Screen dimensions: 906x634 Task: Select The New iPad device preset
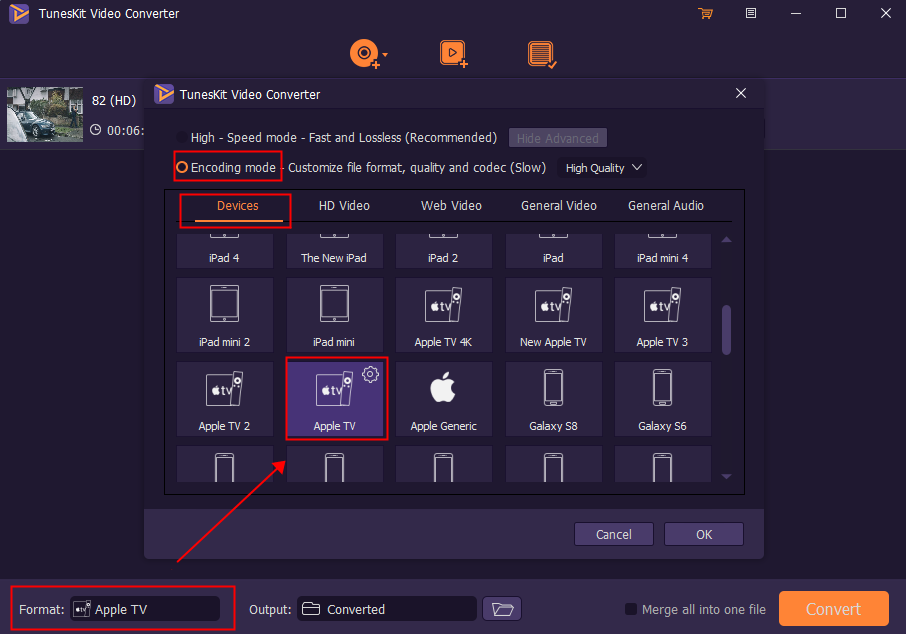point(334,251)
